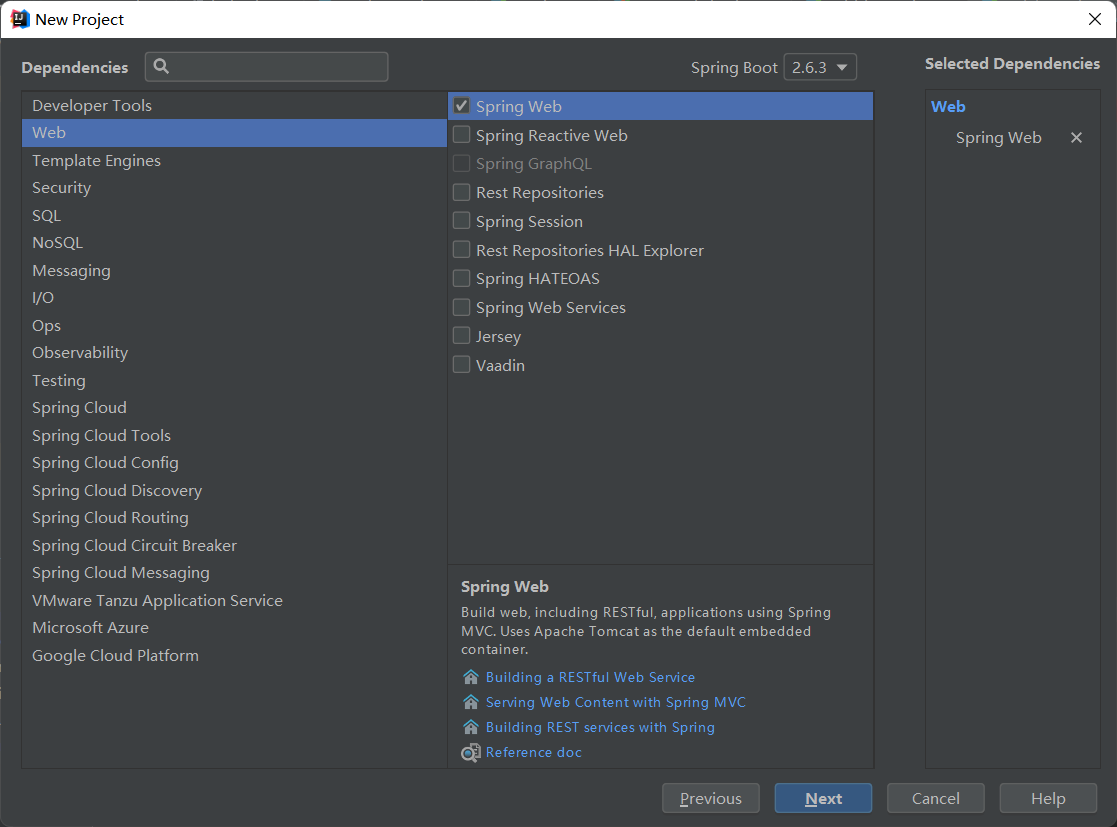Screen dimensions: 1117x827
Task: Select the Security category
Action: click(61, 188)
